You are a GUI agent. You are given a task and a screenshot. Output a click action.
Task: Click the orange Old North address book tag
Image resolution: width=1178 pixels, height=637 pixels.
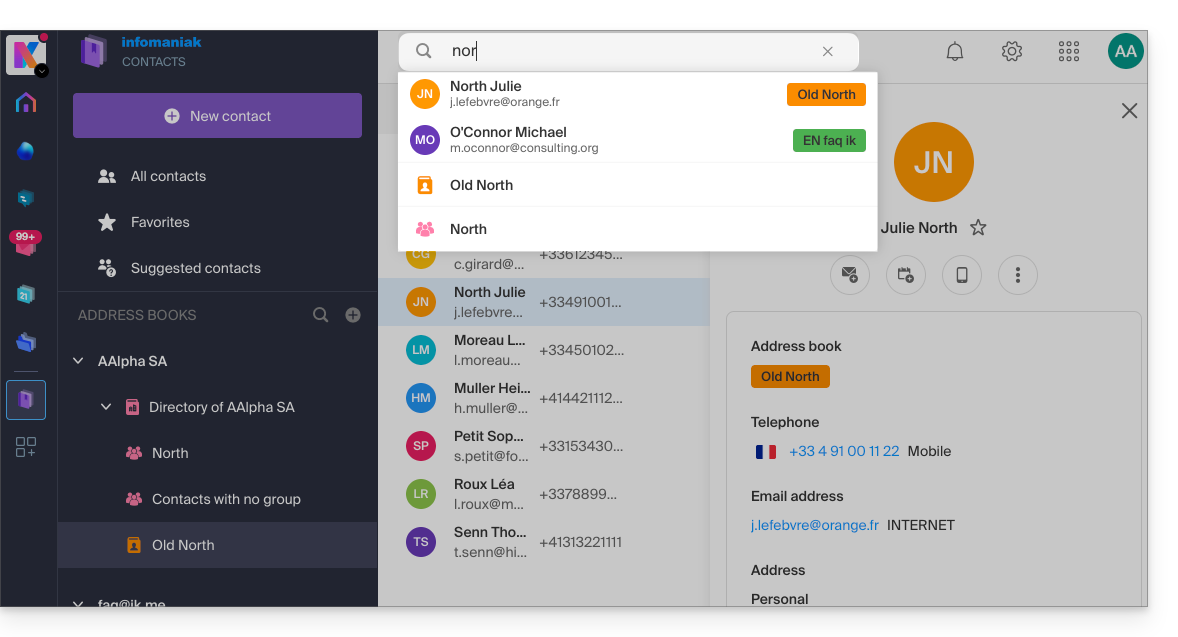790,377
